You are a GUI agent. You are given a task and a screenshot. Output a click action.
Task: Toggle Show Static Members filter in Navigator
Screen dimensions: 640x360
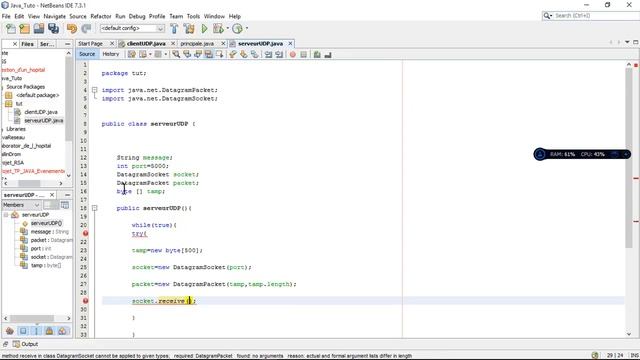pyautogui.click(x=36, y=331)
